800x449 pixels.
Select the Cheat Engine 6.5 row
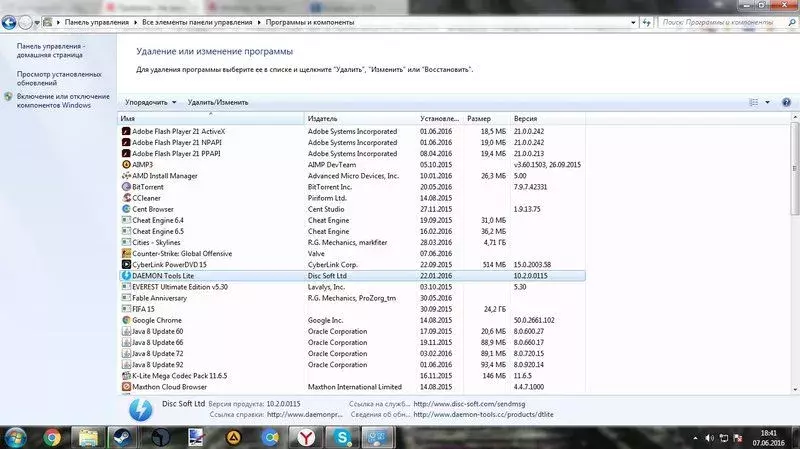tap(352, 231)
